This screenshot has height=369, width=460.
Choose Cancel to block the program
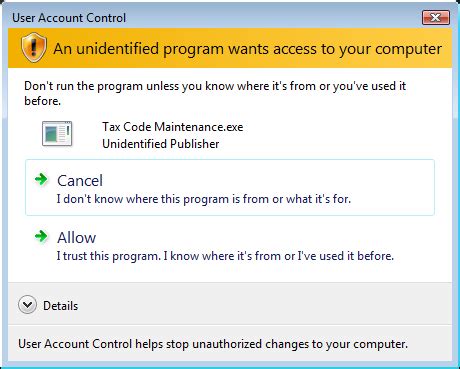coord(230,188)
